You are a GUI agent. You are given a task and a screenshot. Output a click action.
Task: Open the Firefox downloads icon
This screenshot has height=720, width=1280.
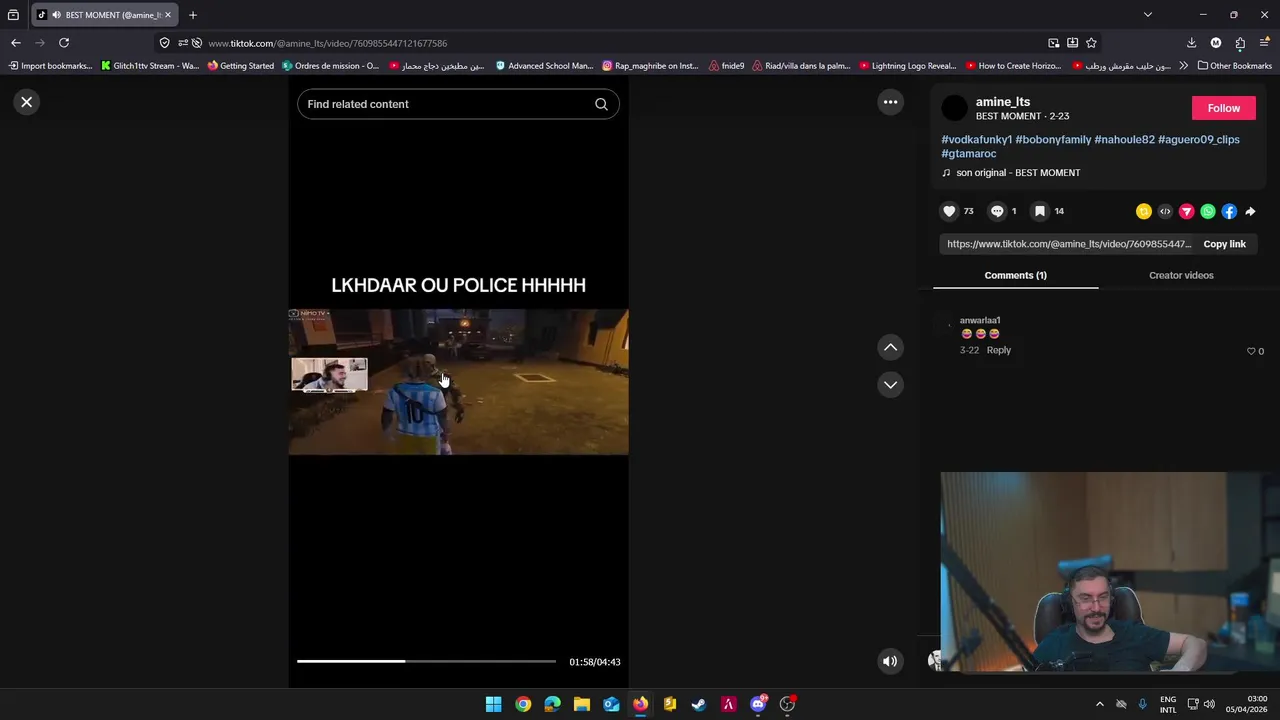pos(1191,43)
